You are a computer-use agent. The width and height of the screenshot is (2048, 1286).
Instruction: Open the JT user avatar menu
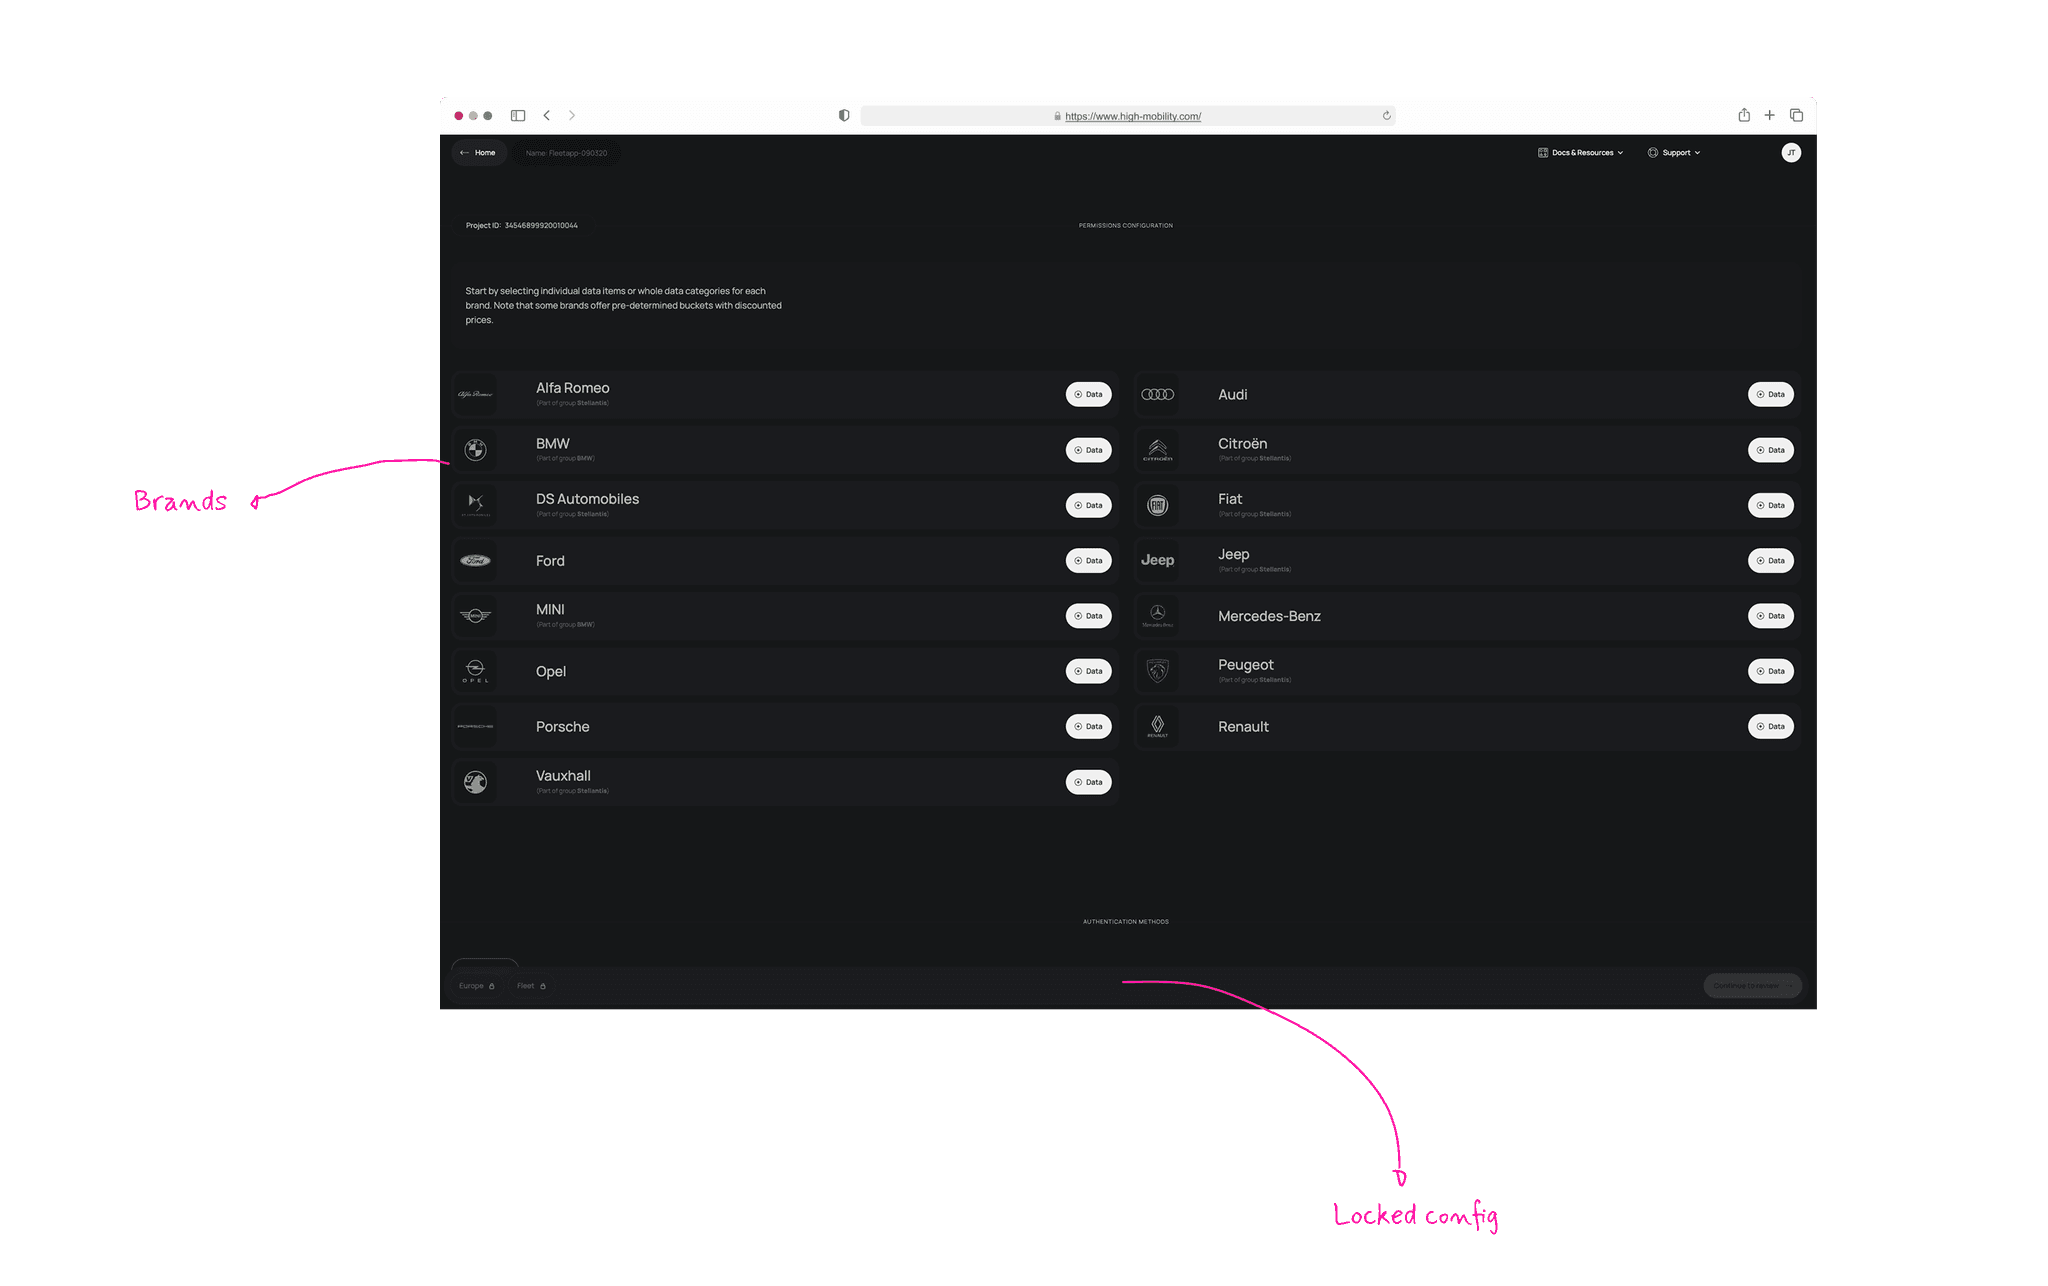click(x=1791, y=153)
